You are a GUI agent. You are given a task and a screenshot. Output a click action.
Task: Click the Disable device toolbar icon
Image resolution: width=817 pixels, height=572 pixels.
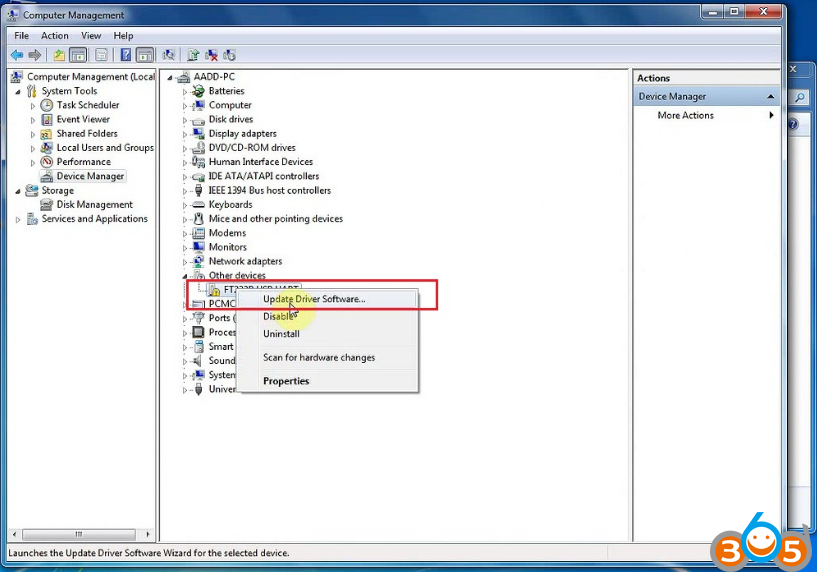coord(229,55)
